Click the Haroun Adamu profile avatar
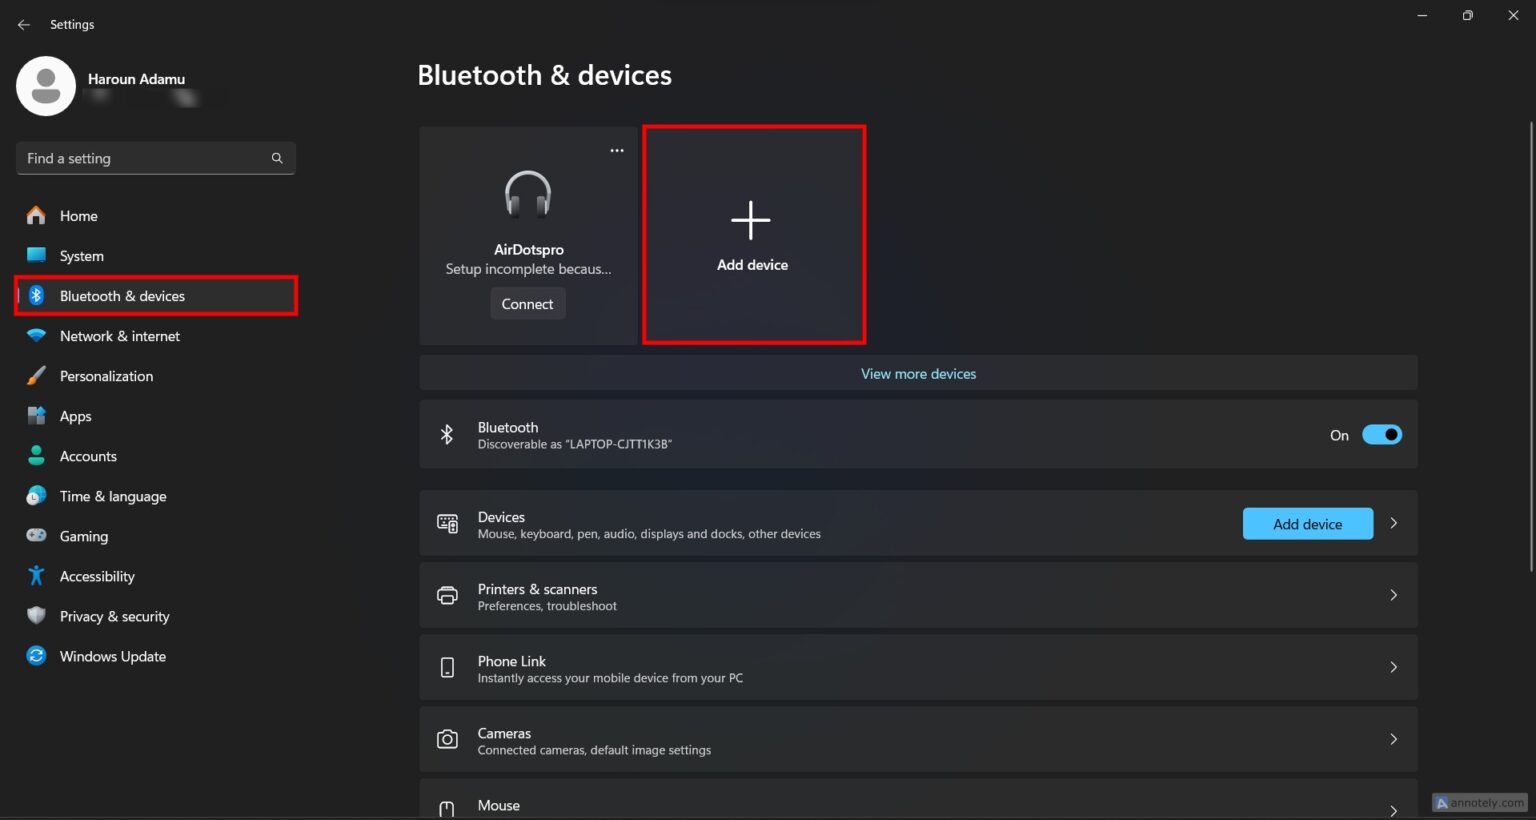This screenshot has width=1536, height=820. coord(46,86)
